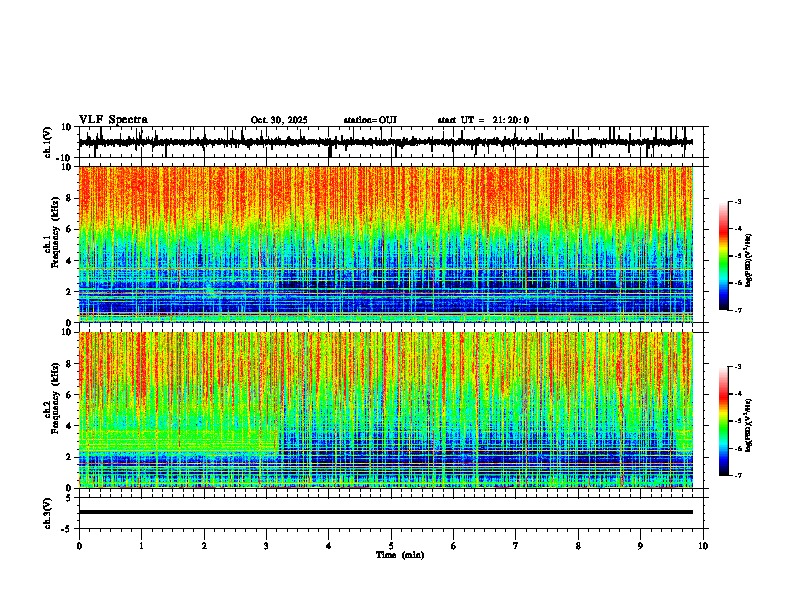Click the time axis tick label "5"
The width and height of the screenshot is (792, 612).
(x=391, y=546)
